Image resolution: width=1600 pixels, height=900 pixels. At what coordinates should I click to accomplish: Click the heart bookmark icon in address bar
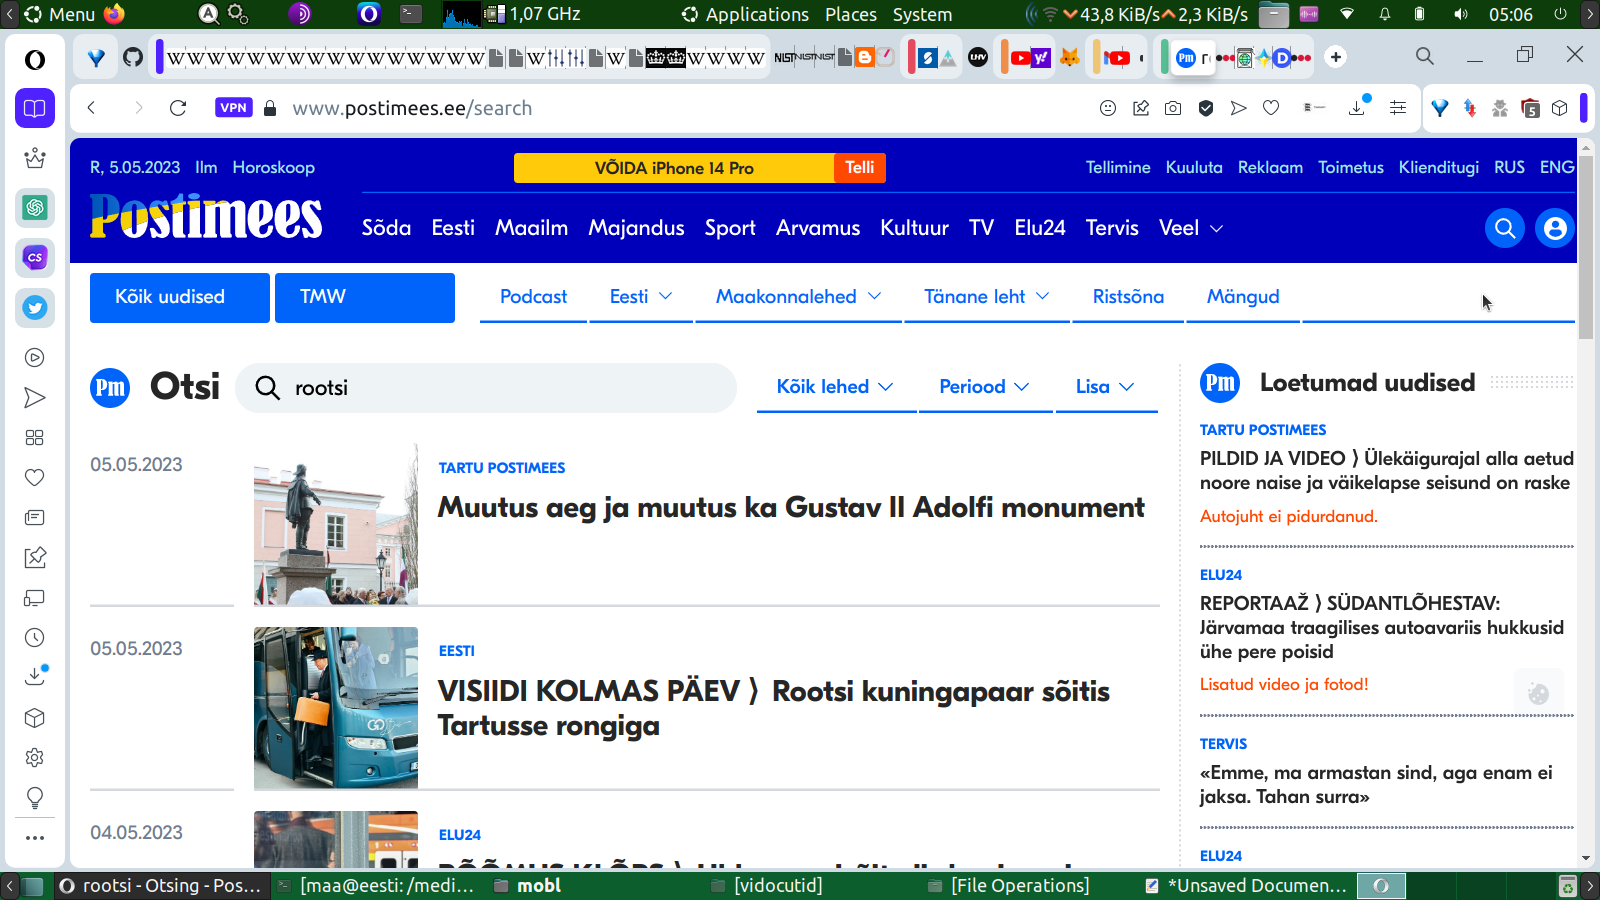[x=1271, y=108]
